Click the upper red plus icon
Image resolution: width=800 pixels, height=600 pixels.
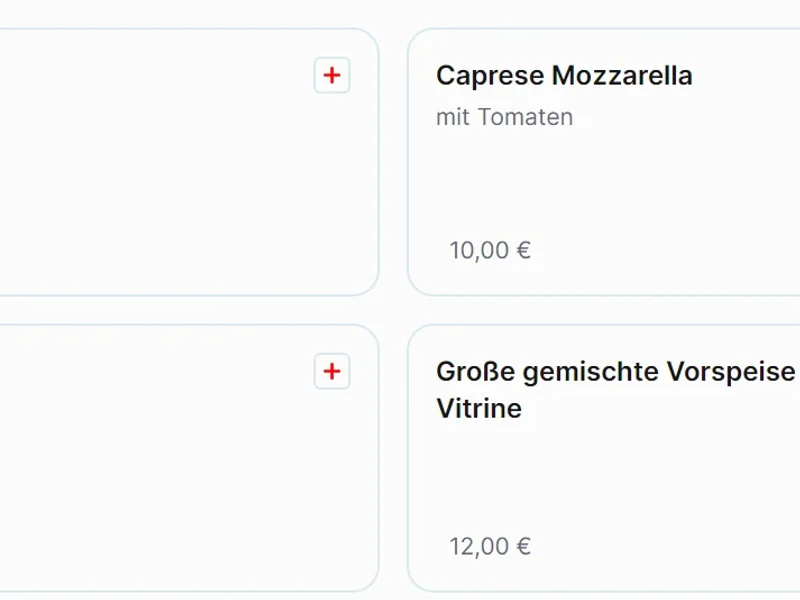(x=332, y=75)
